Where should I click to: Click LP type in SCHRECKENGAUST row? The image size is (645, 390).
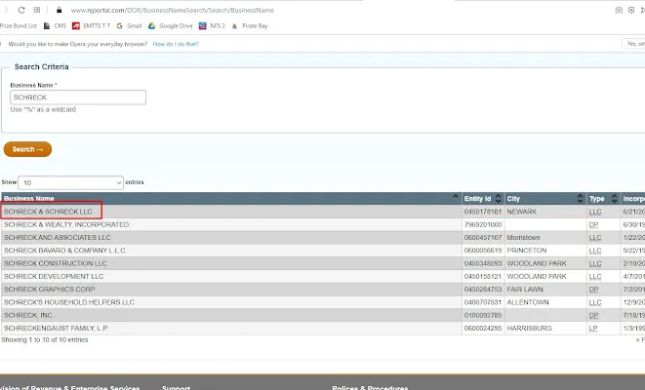click(x=593, y=328)
